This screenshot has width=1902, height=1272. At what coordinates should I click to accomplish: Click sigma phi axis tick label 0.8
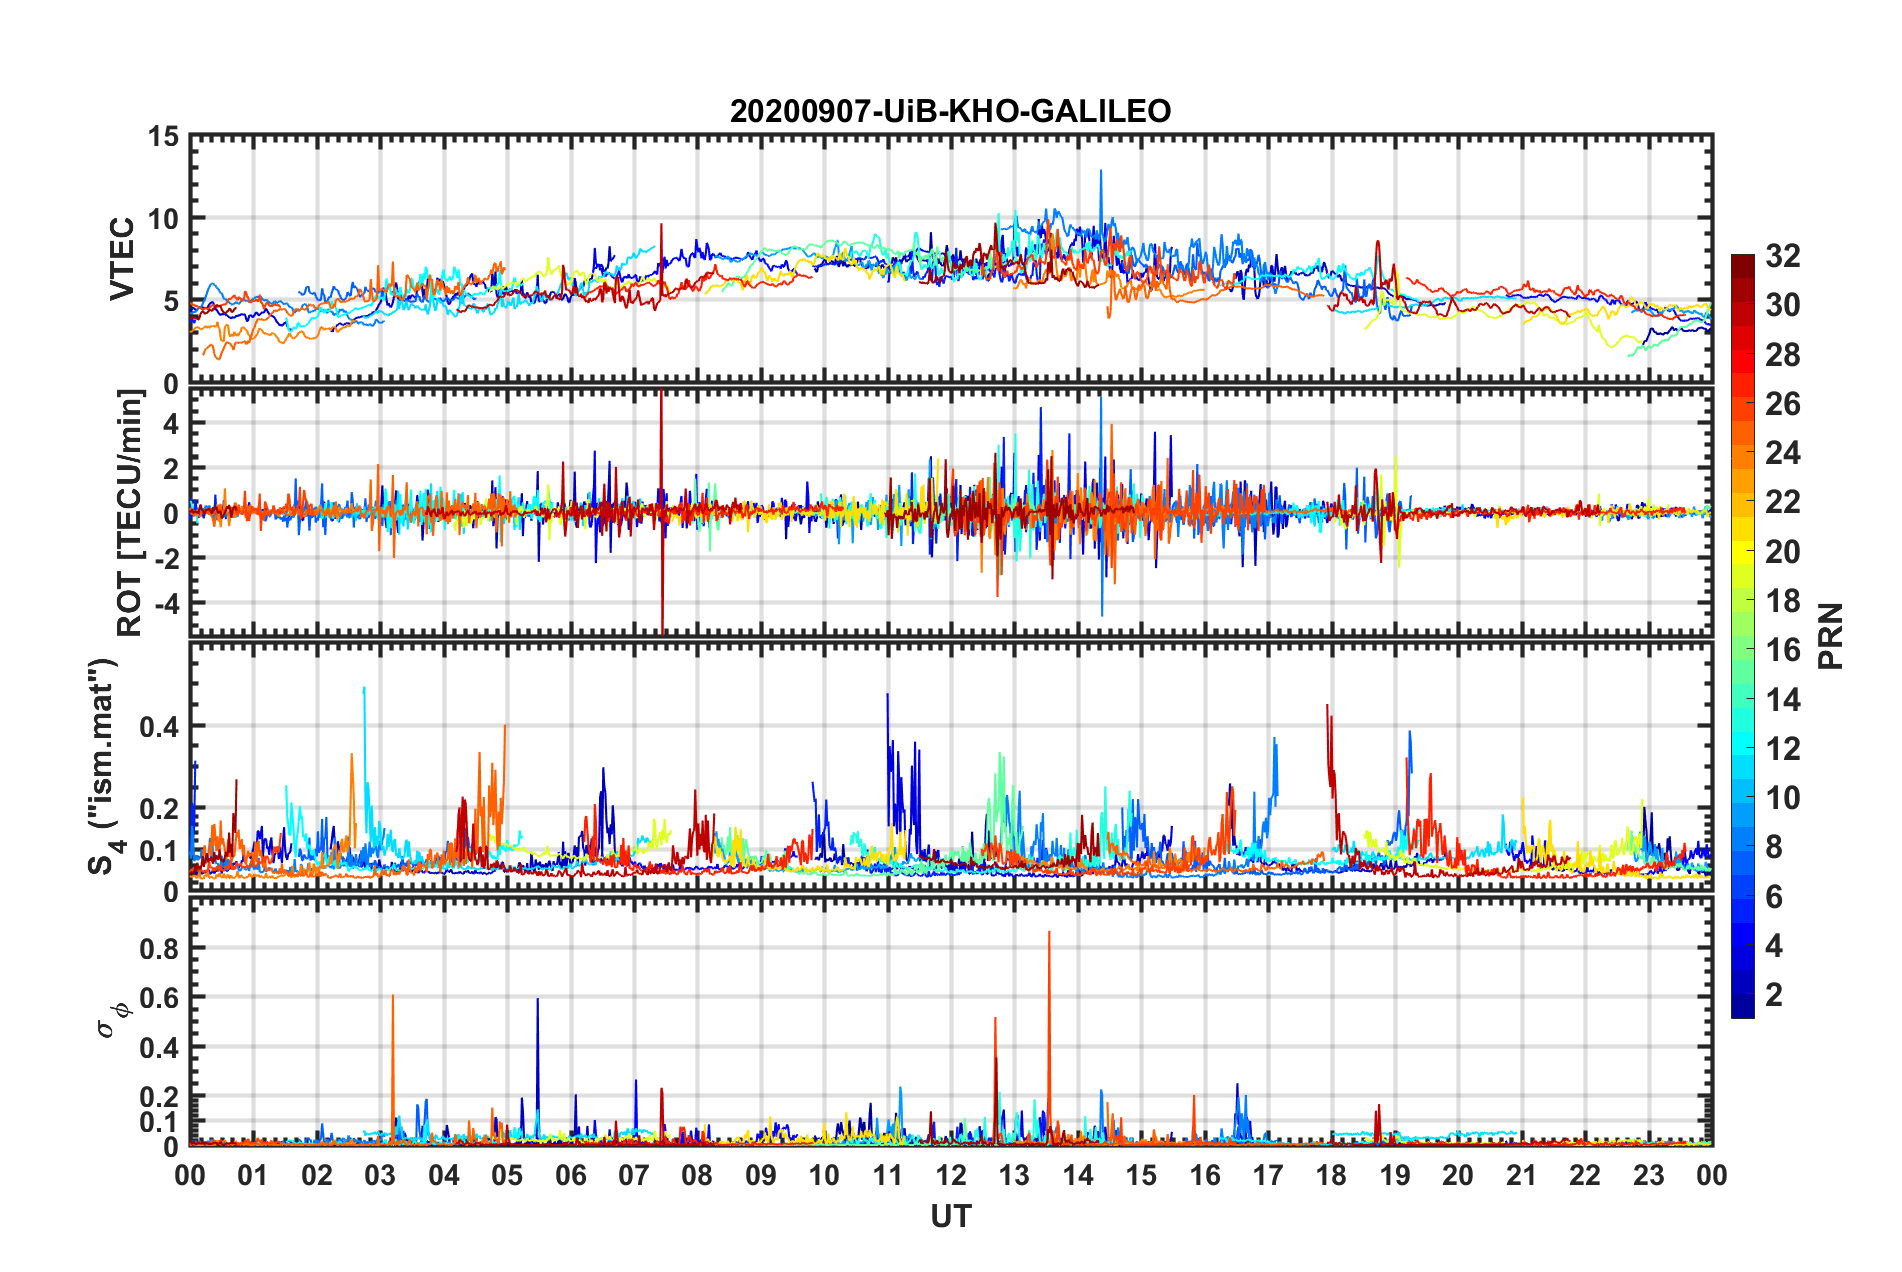[x=159, y=948]
